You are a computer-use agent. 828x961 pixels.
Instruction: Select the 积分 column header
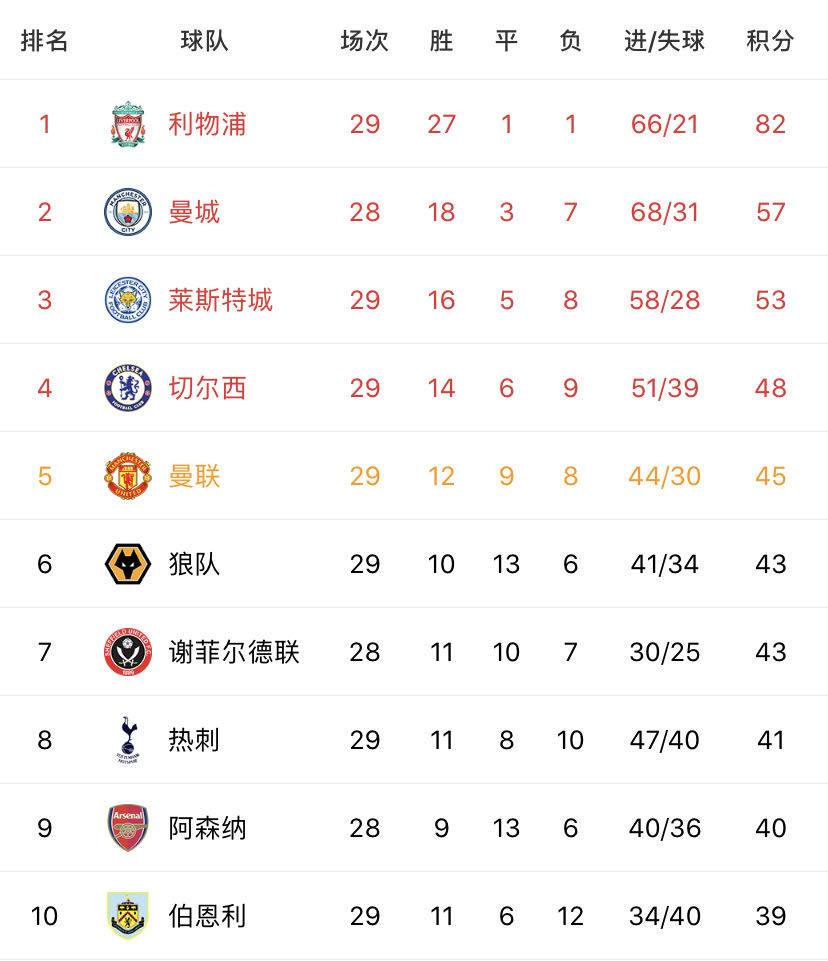[x=770, y=41]
